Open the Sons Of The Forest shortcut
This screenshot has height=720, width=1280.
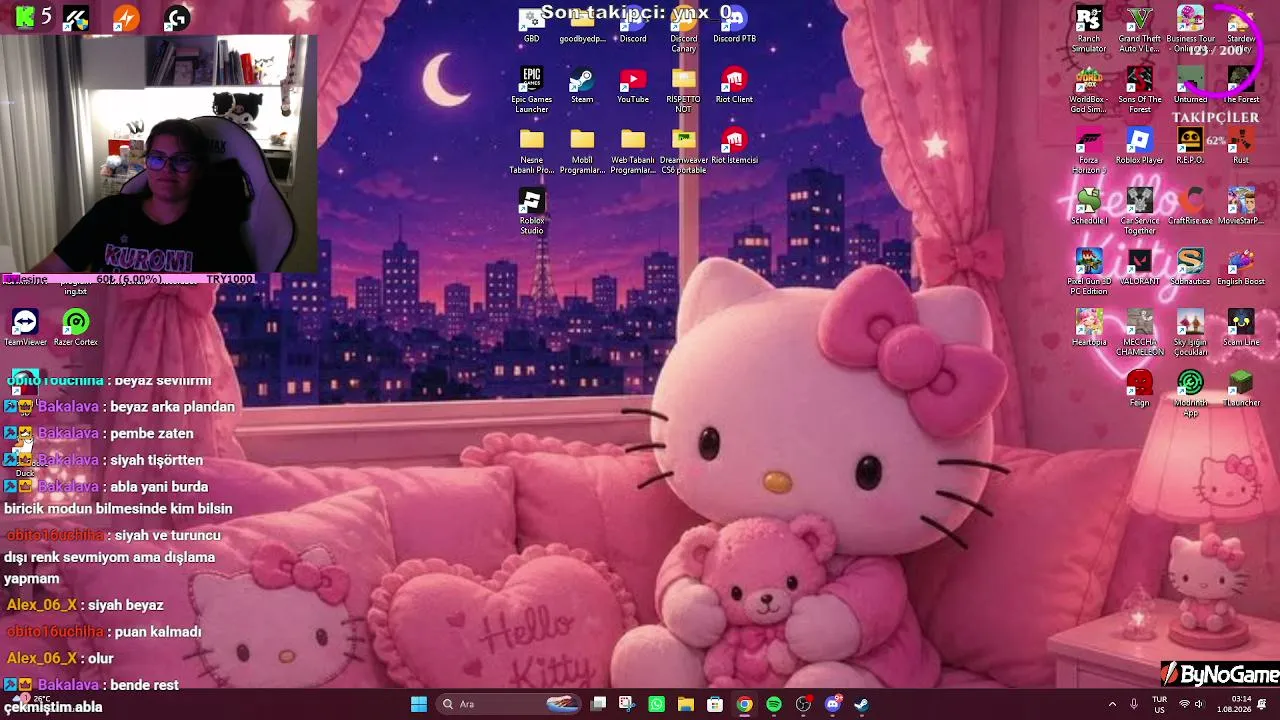tap(1139, 91)
